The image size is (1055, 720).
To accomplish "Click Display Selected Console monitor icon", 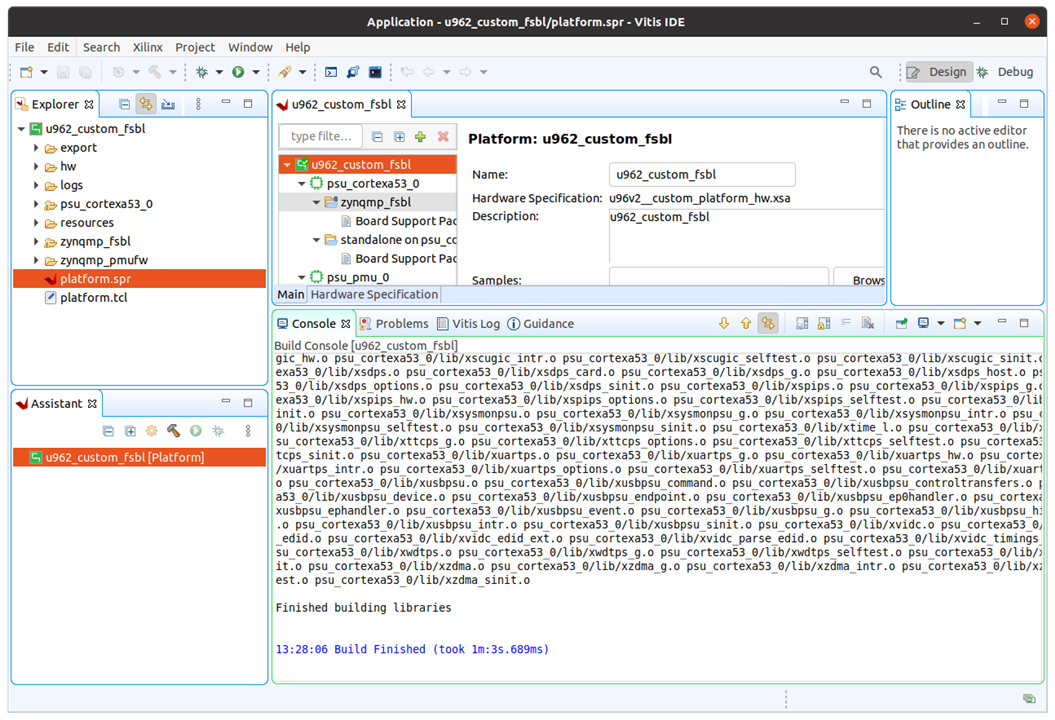I will coord(924,324).
